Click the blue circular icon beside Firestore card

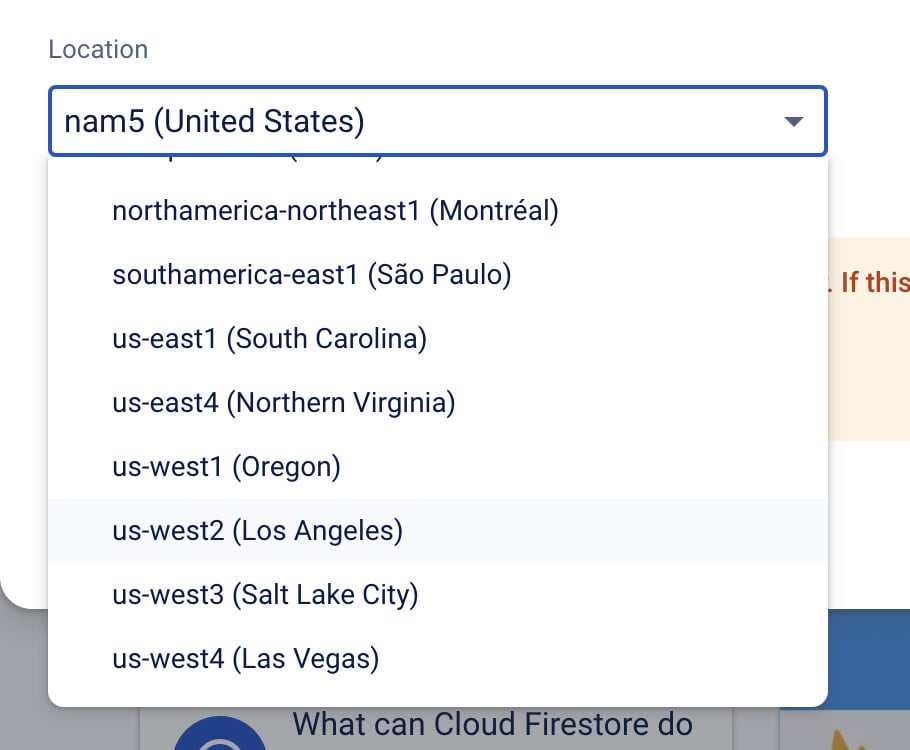pos(219,734)
